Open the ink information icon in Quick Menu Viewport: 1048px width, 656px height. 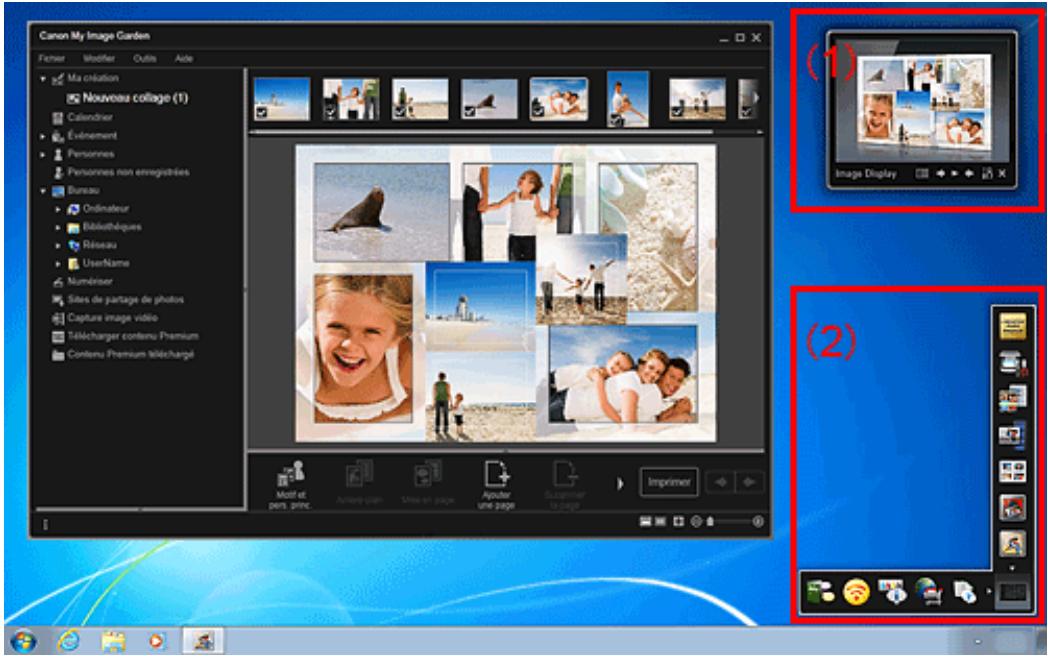pyautogui.click(x=892, y=592)
